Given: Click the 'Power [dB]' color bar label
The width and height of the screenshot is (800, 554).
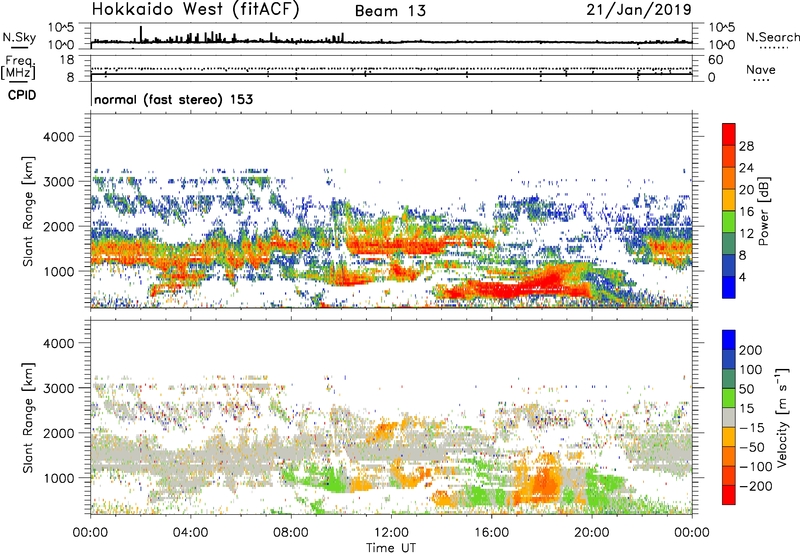Looking at the screenshot, I should coord(763,211).
